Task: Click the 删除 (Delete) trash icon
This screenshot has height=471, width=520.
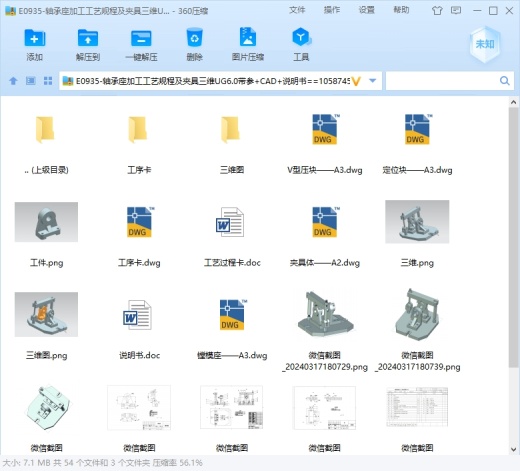Action: pyautogui.click(x=194, y=37)
